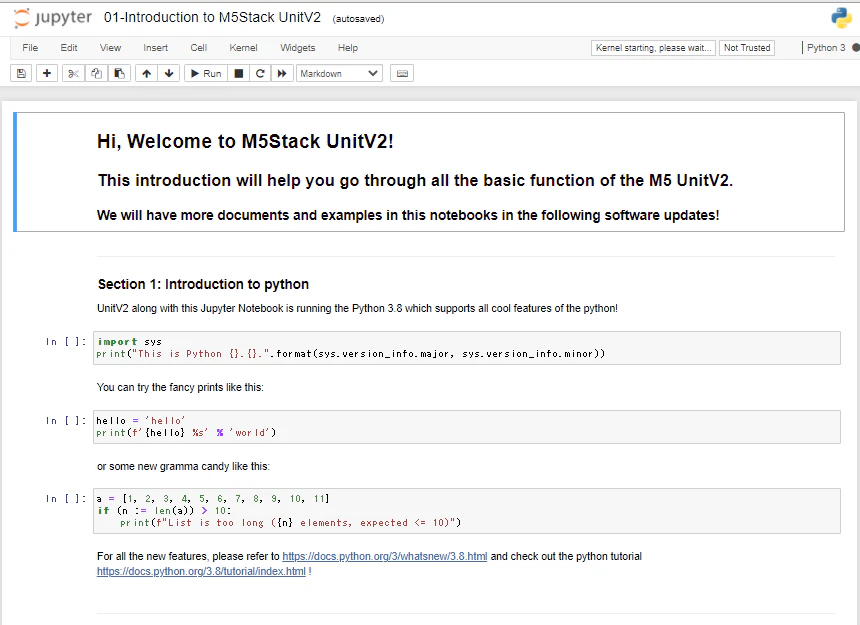
Task: Click the Jupyter logo
Action: pos(53,18)
